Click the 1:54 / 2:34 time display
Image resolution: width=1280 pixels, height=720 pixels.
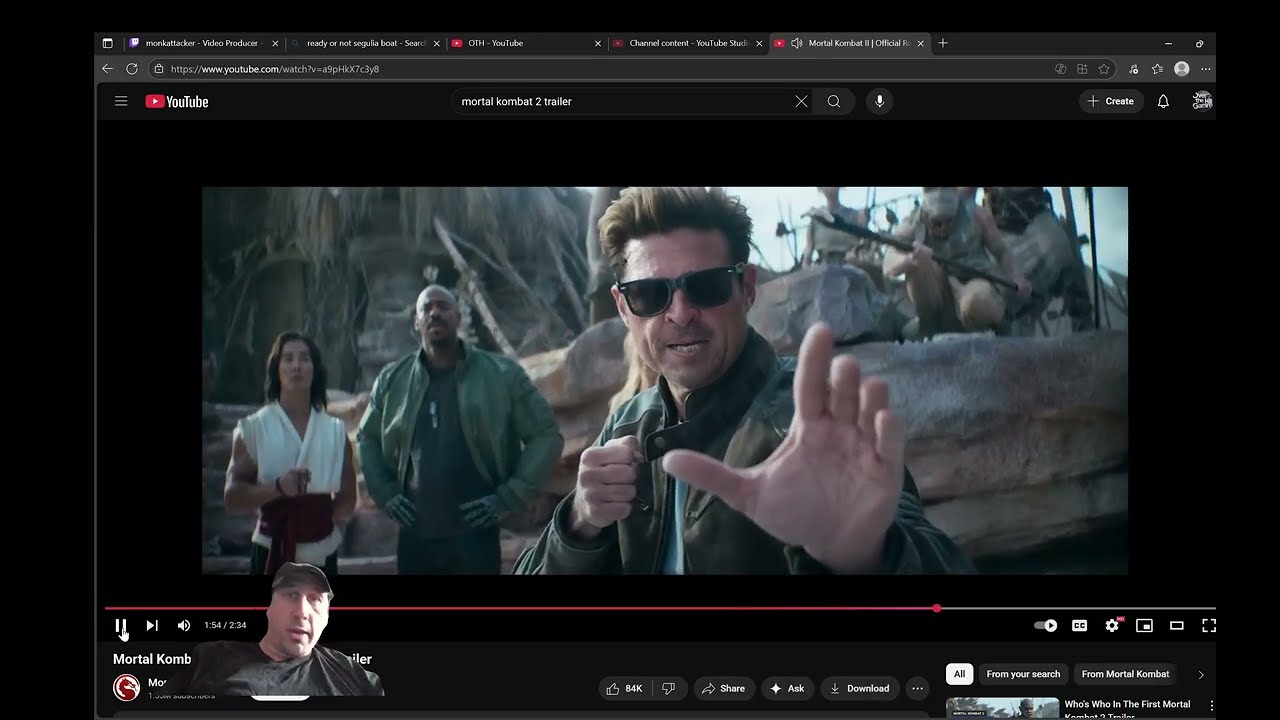(x=225, y=625)
